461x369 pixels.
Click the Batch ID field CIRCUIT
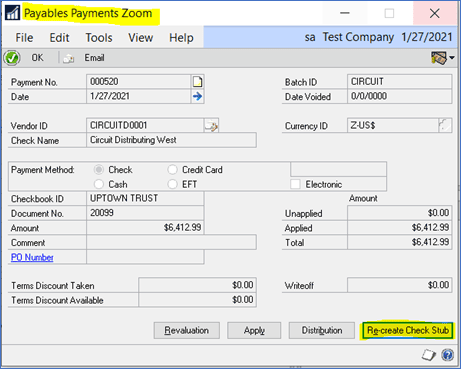click(x=400, y=81)
